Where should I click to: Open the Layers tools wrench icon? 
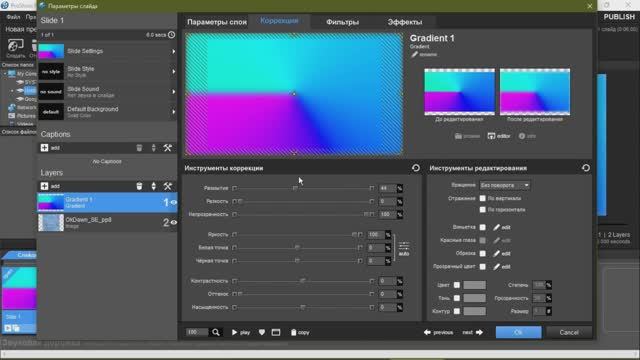[167, 186]
